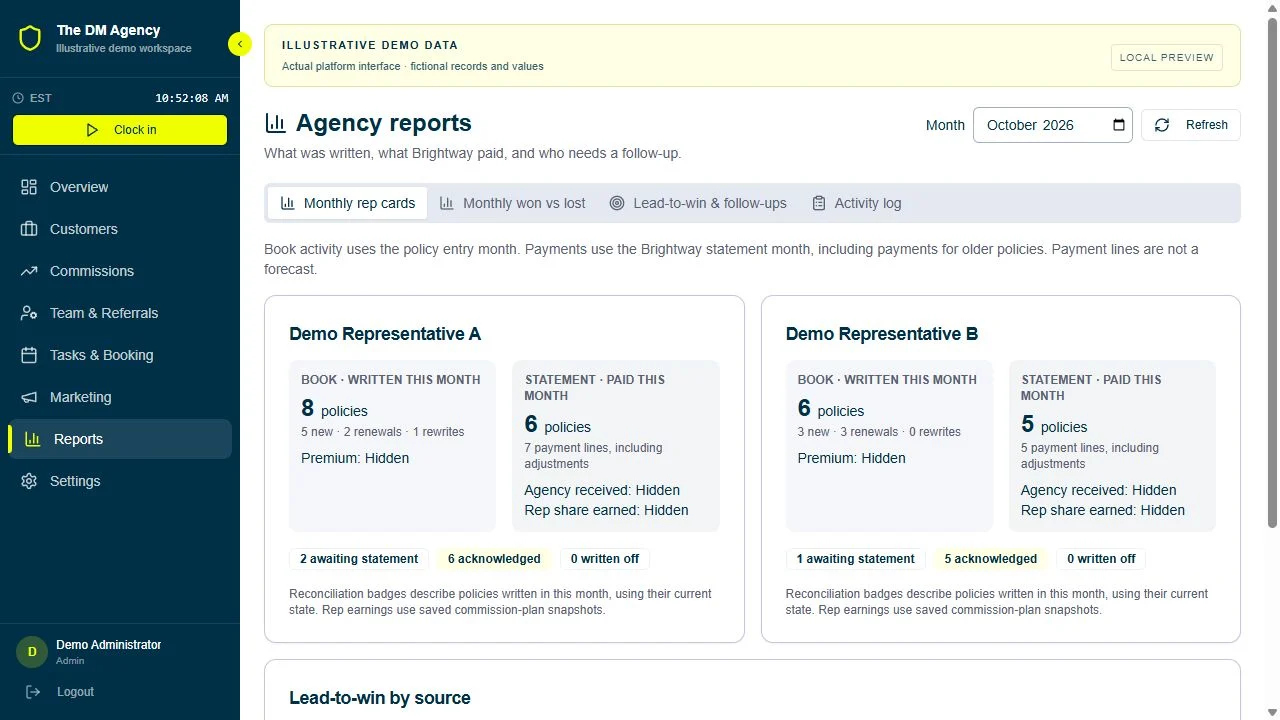Click the "5 acknowledged" badge
1280x720 pixels.
point(991,559)
